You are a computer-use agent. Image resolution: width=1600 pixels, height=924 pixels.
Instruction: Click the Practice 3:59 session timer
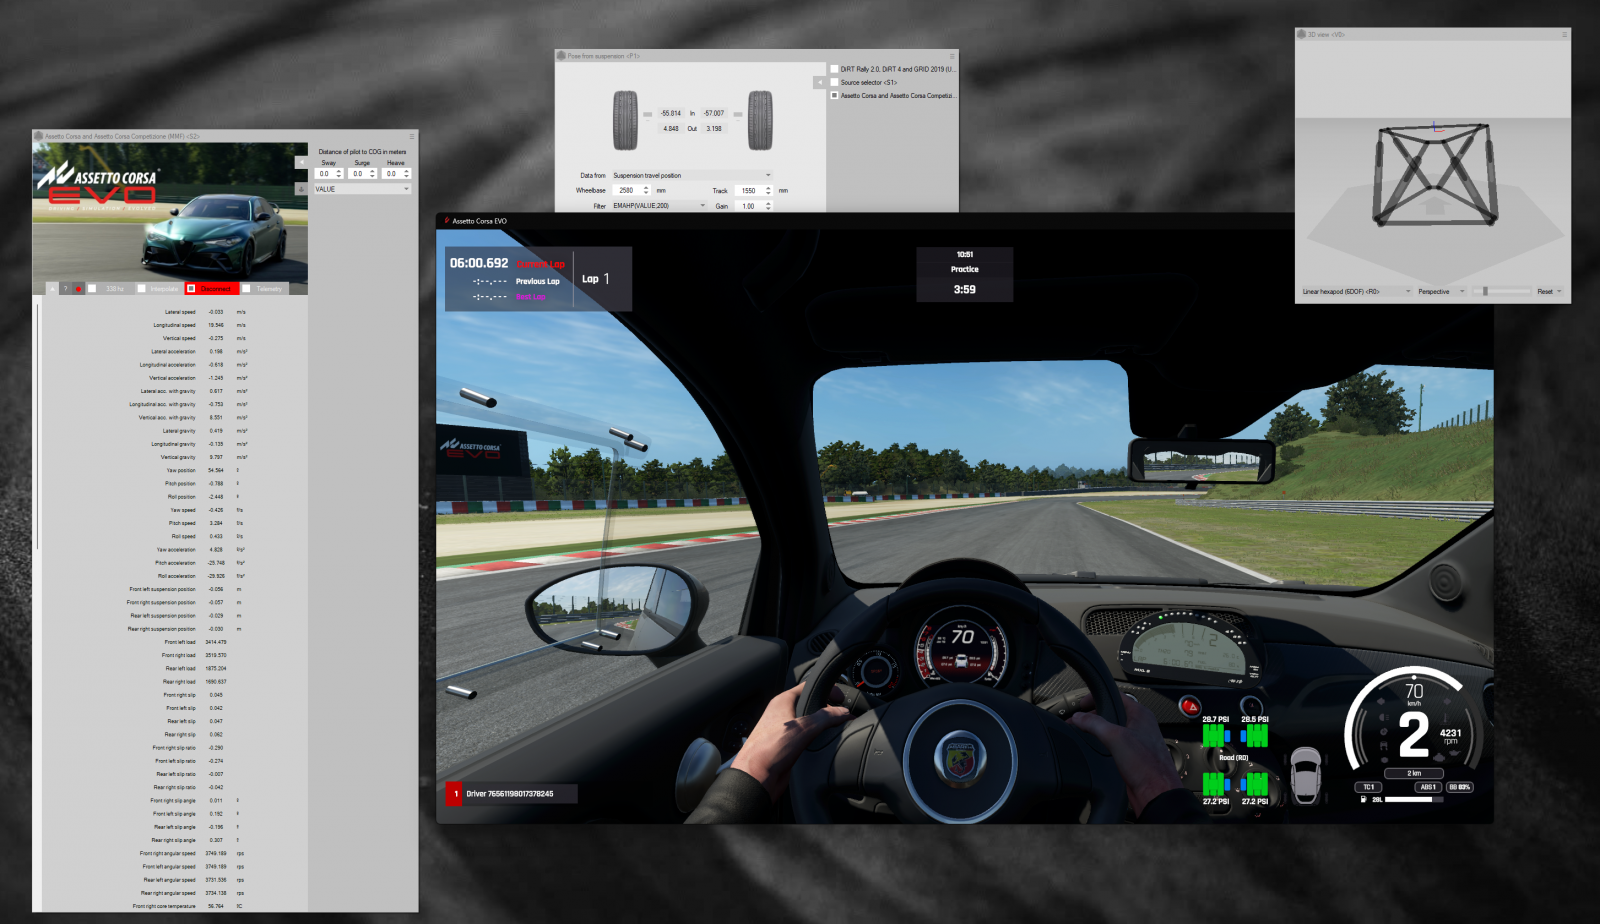click(x=965, y=274)
